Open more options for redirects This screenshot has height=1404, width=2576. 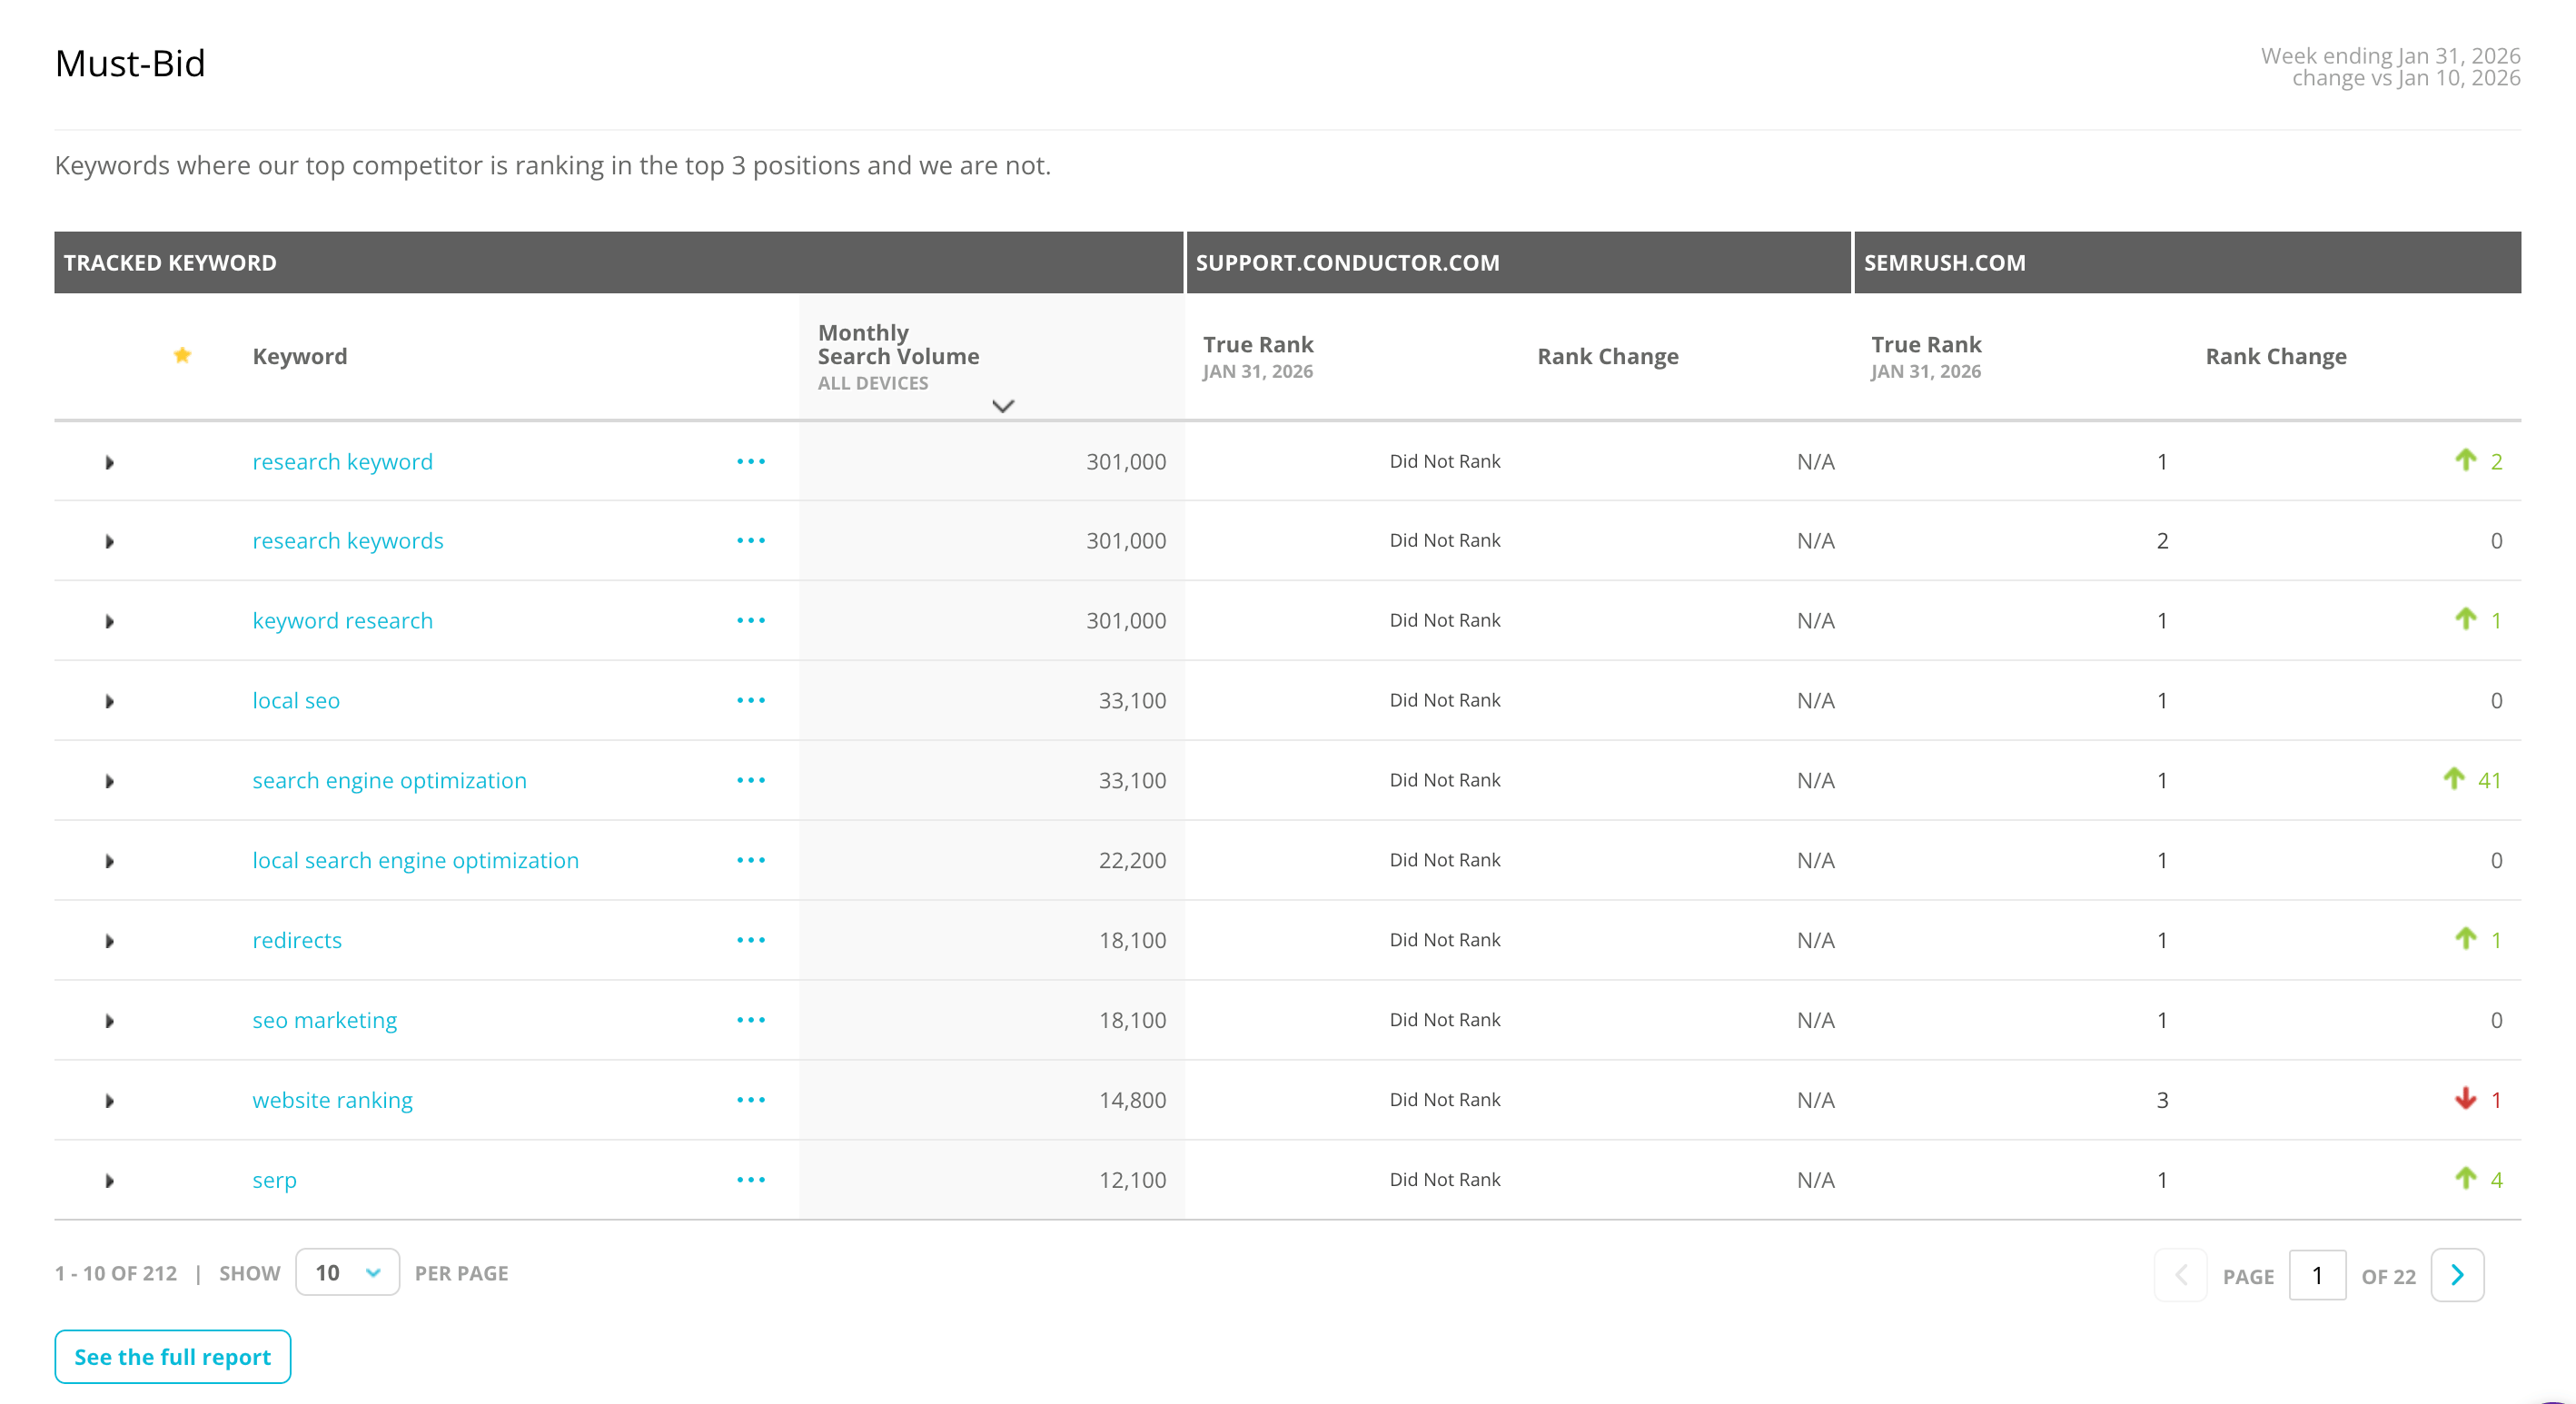click(x=751, y=940)
